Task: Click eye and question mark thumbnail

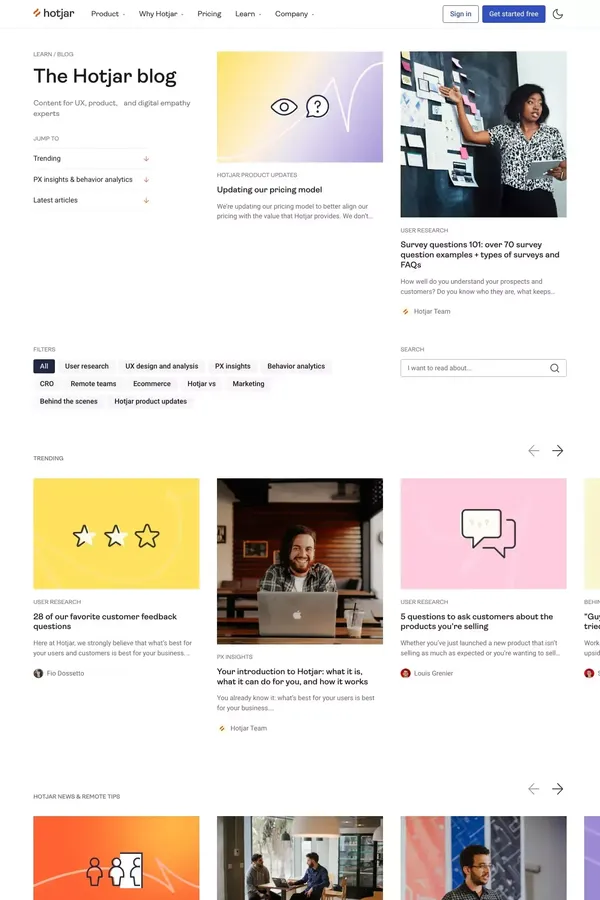Action: [x=300, y=107]
